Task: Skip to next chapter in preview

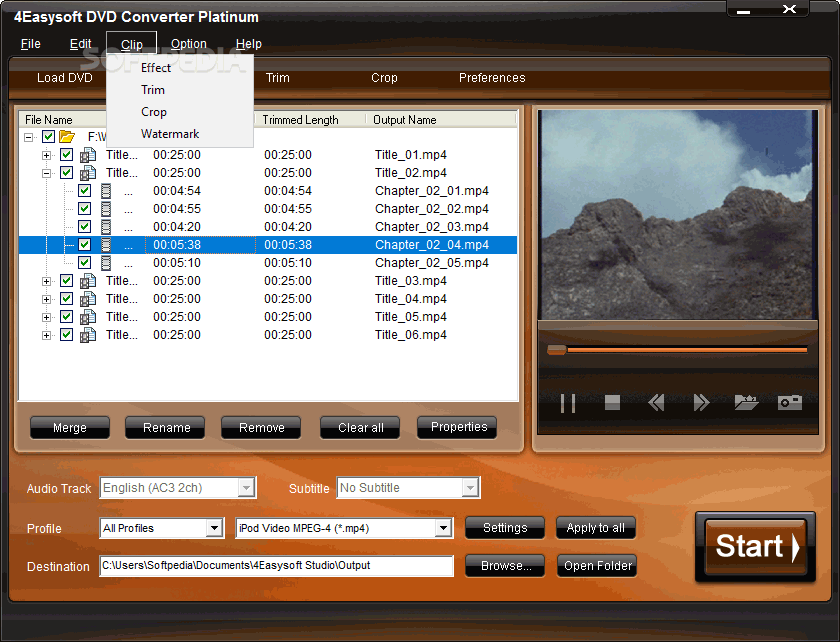Action: click(701, 402)
